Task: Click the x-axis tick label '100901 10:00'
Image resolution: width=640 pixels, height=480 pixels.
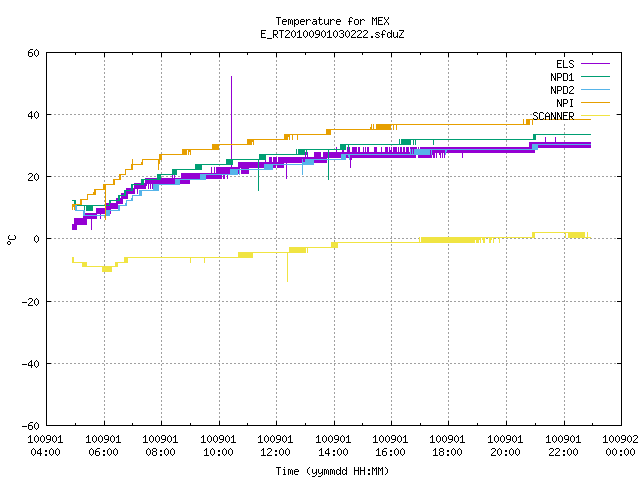Action: [x=218, y=446]
